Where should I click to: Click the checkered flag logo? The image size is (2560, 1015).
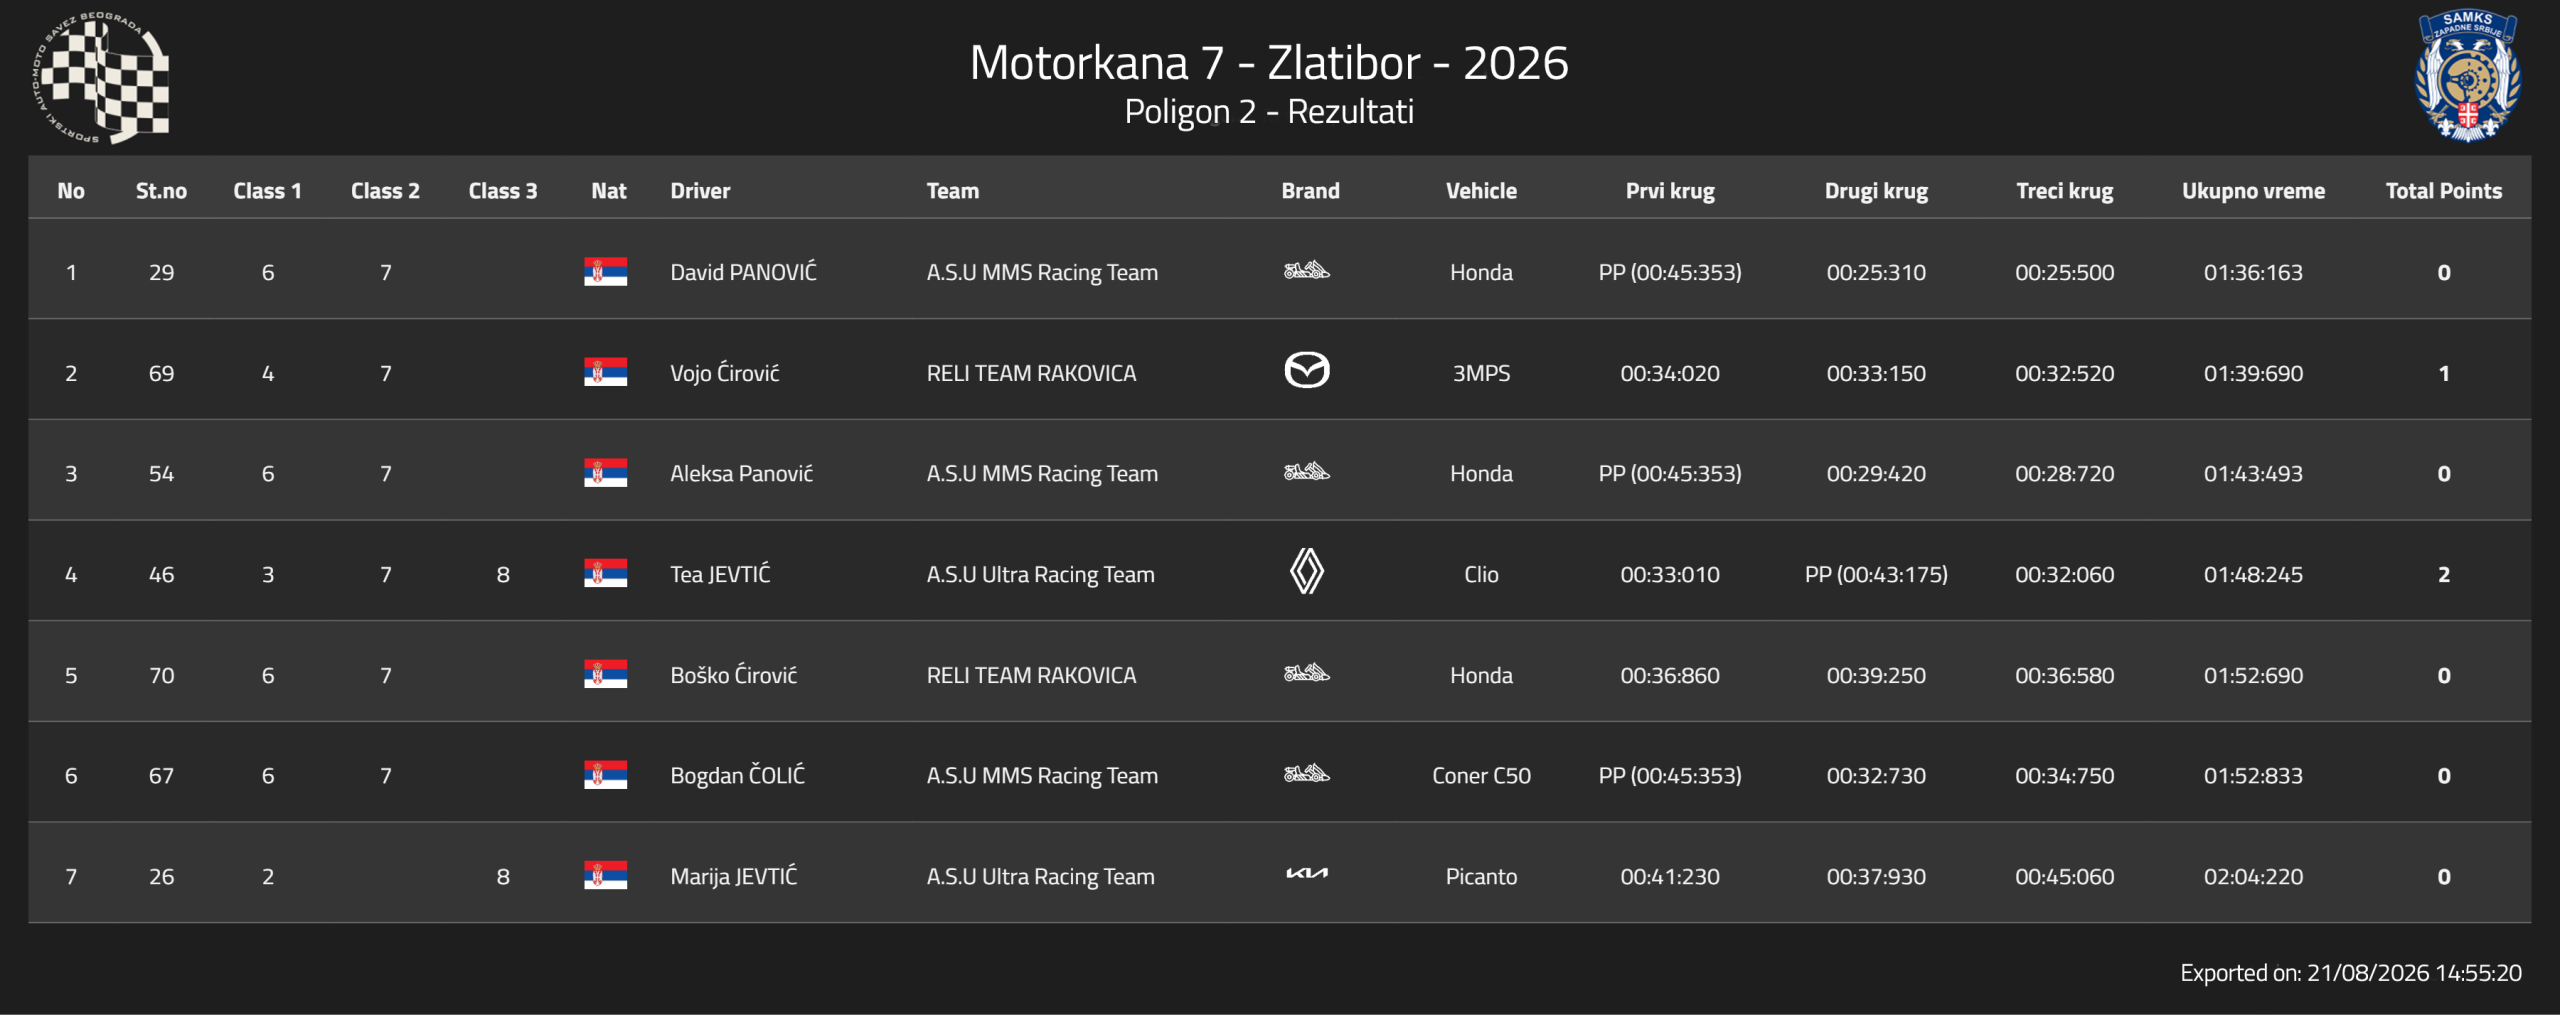(100, 78)
